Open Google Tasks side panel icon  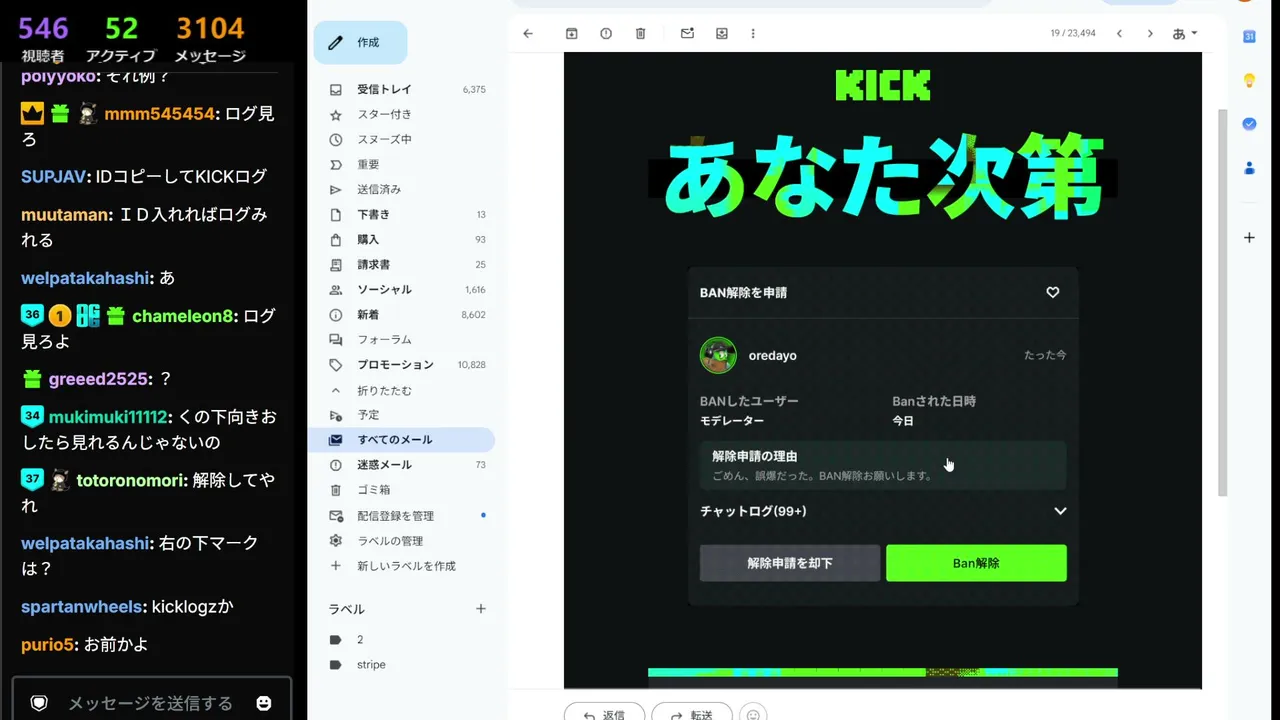(x=1249, y=124)
